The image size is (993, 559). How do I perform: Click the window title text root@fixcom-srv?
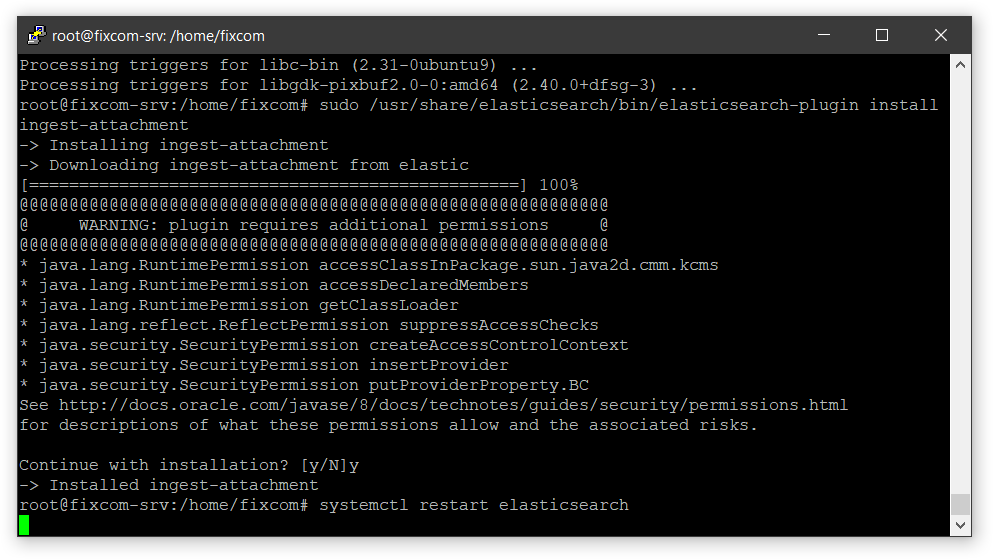(x=158, y=36)
